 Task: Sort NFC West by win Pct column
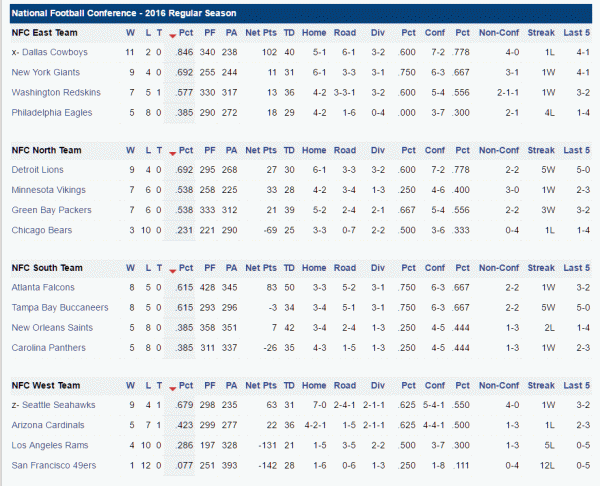[x=186, y=385]
